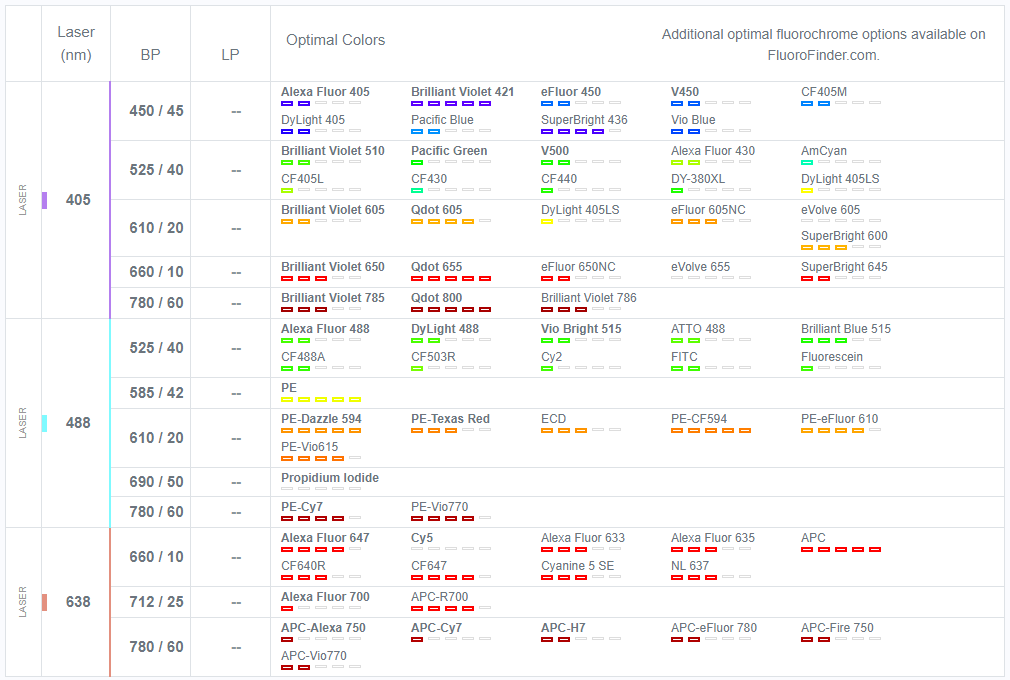The image size is (1010, 680).
Task: Choose the Cyanine 5 SE fluorochrome
Action: point(577,566)
